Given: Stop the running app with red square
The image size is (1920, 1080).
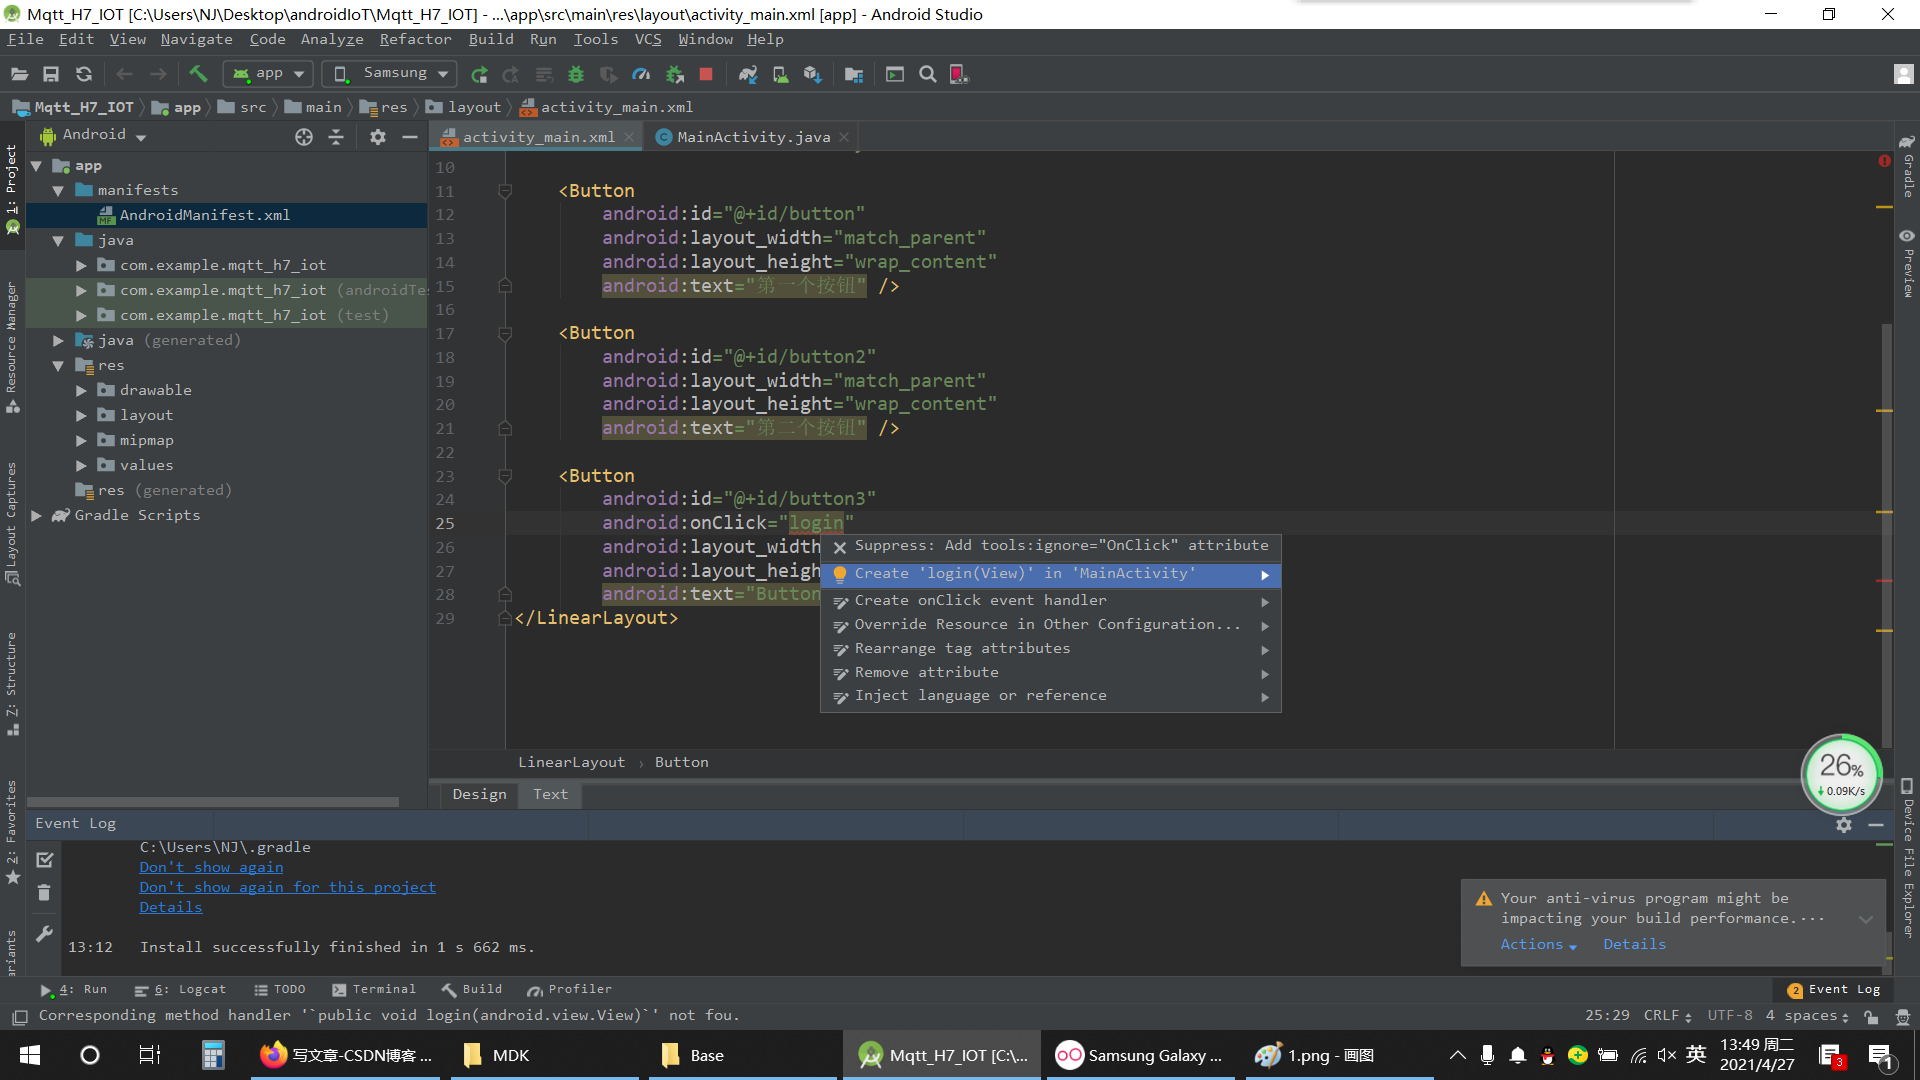Looking at the screenshot, I should pyautogui.click(x=706, y=74).
